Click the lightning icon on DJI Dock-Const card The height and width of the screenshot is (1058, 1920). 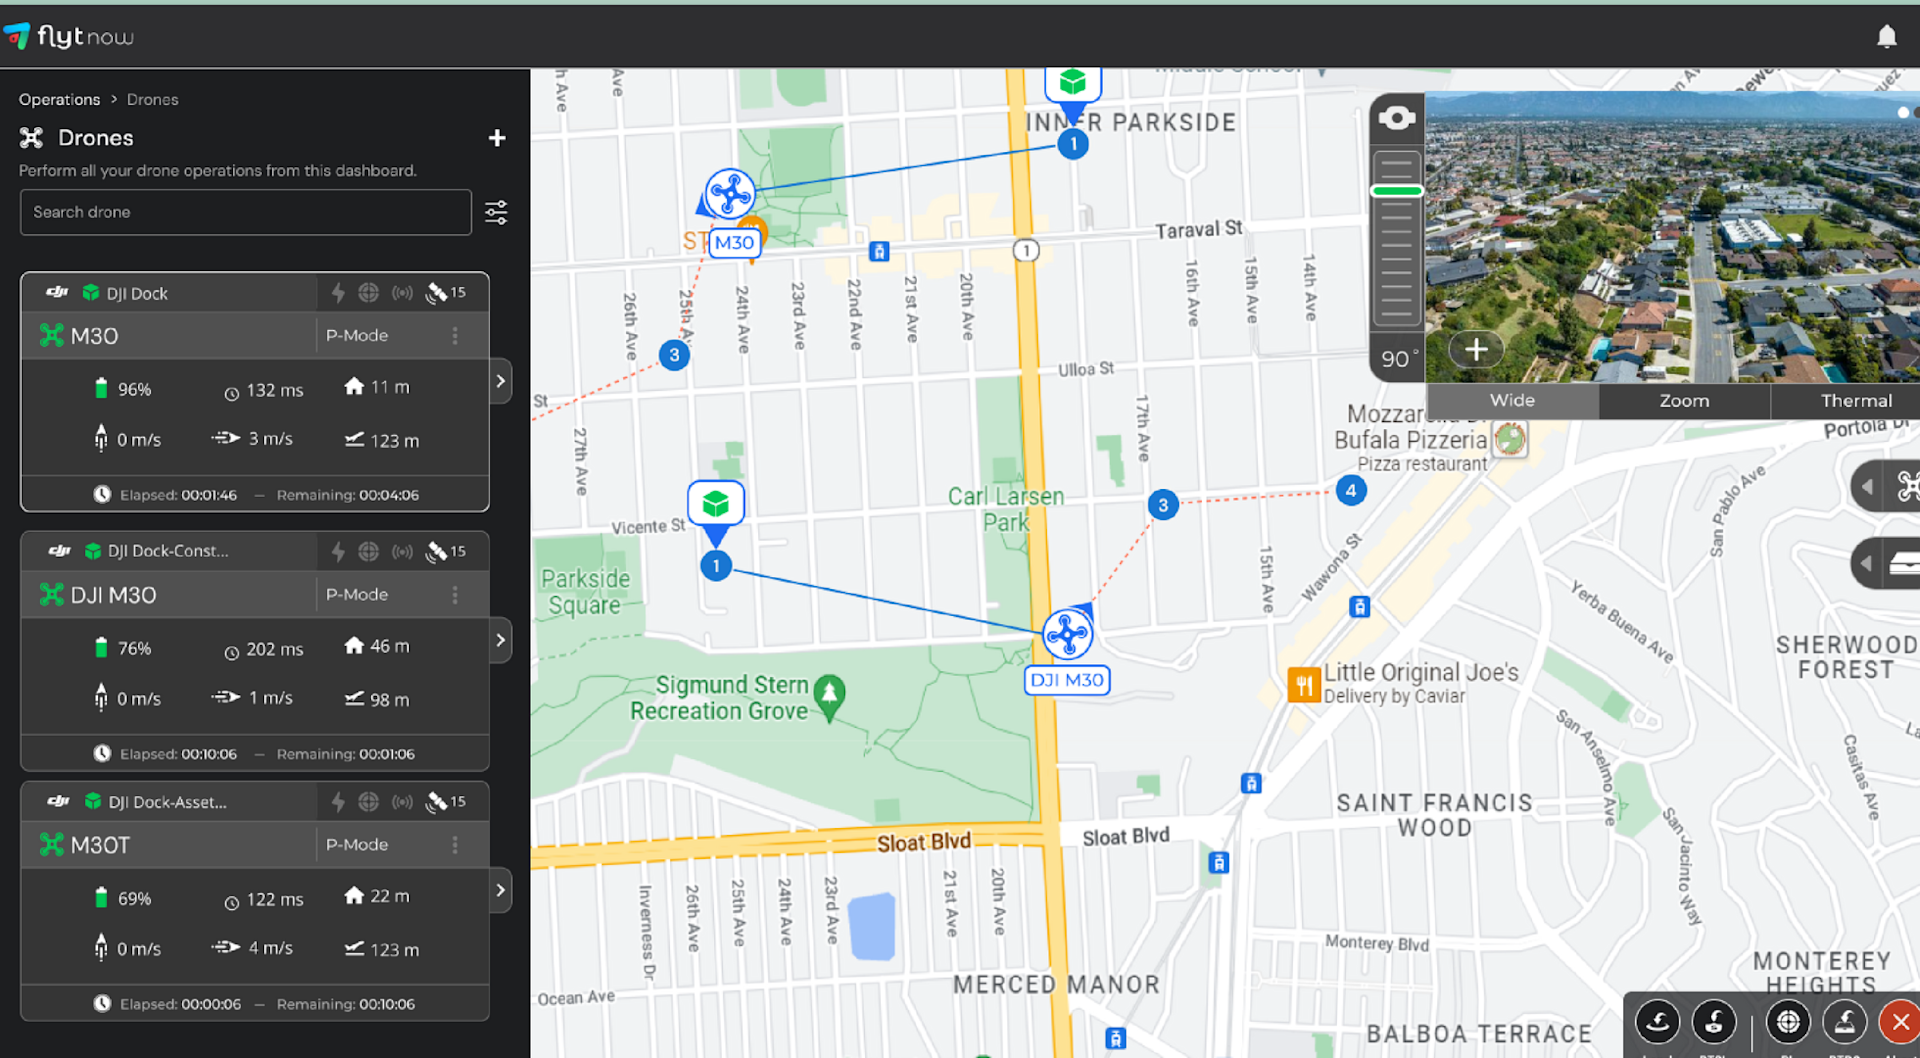point(338,551)
